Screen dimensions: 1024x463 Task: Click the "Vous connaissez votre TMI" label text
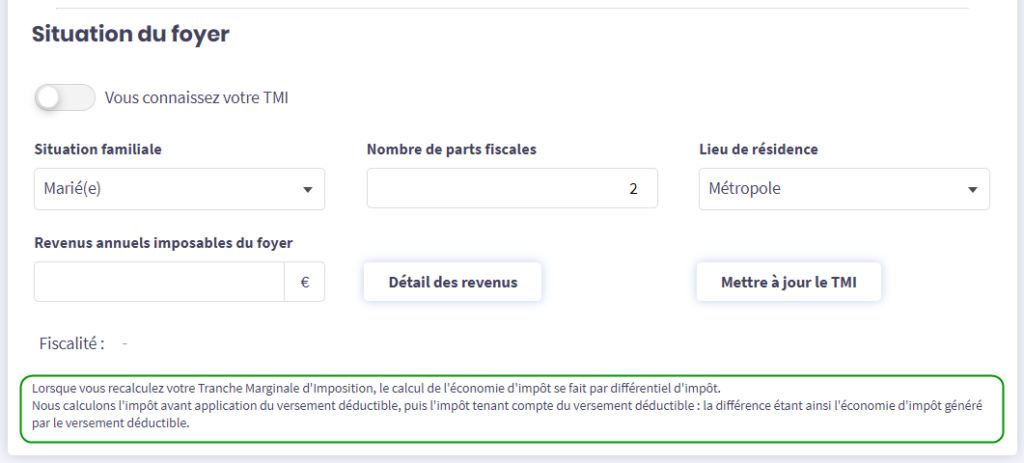coord(197,98)
